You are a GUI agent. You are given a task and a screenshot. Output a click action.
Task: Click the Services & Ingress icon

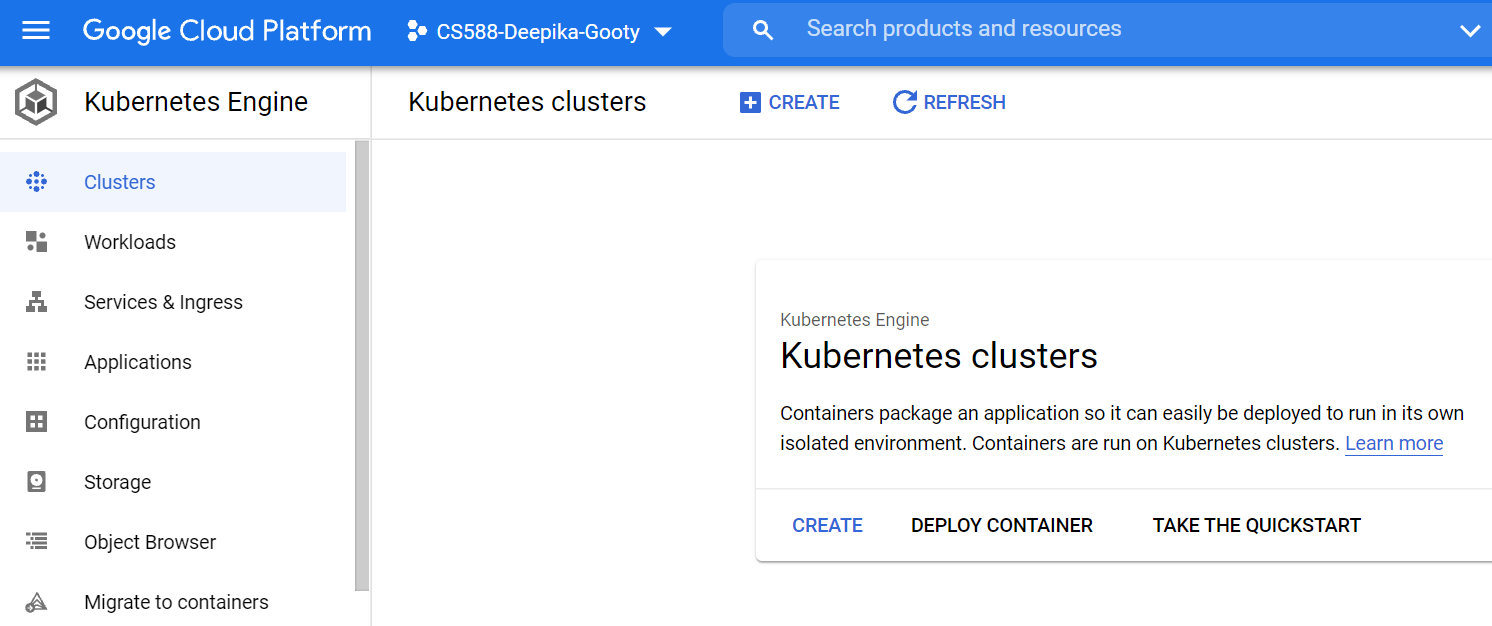coord(36,302)
